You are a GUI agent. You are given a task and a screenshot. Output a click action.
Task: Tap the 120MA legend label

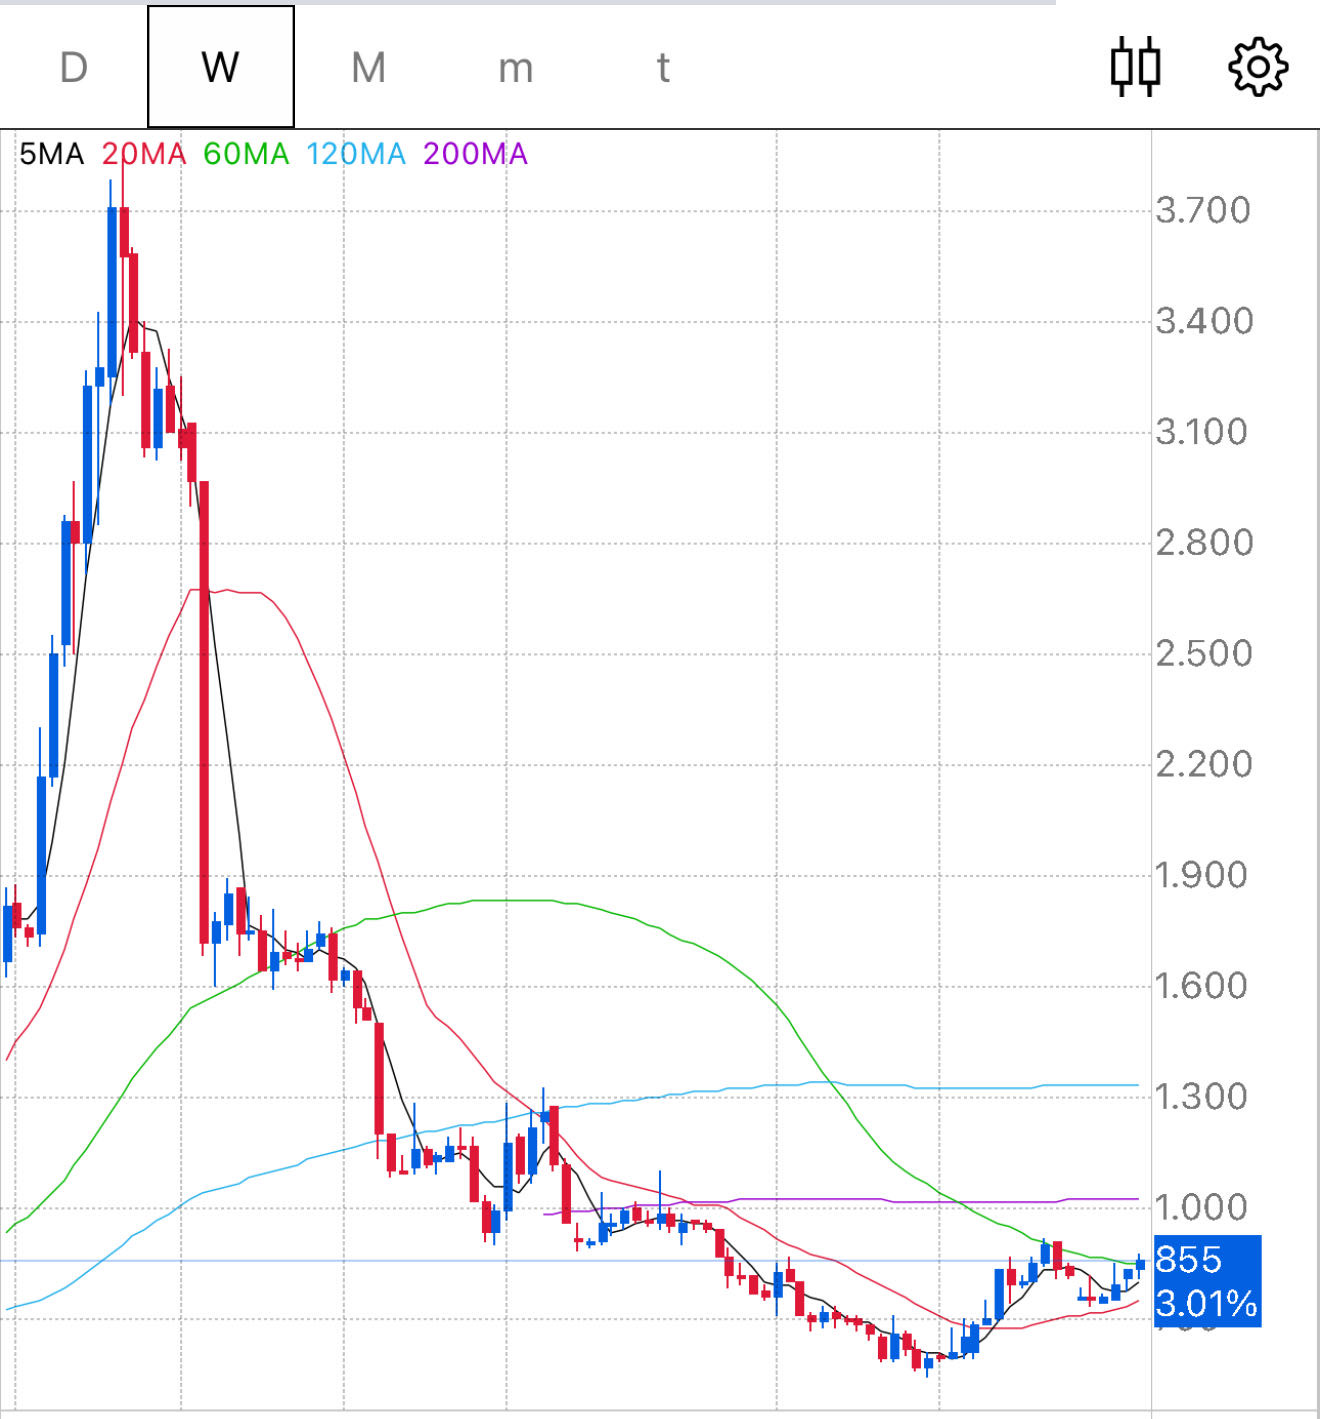coord(356,154)
